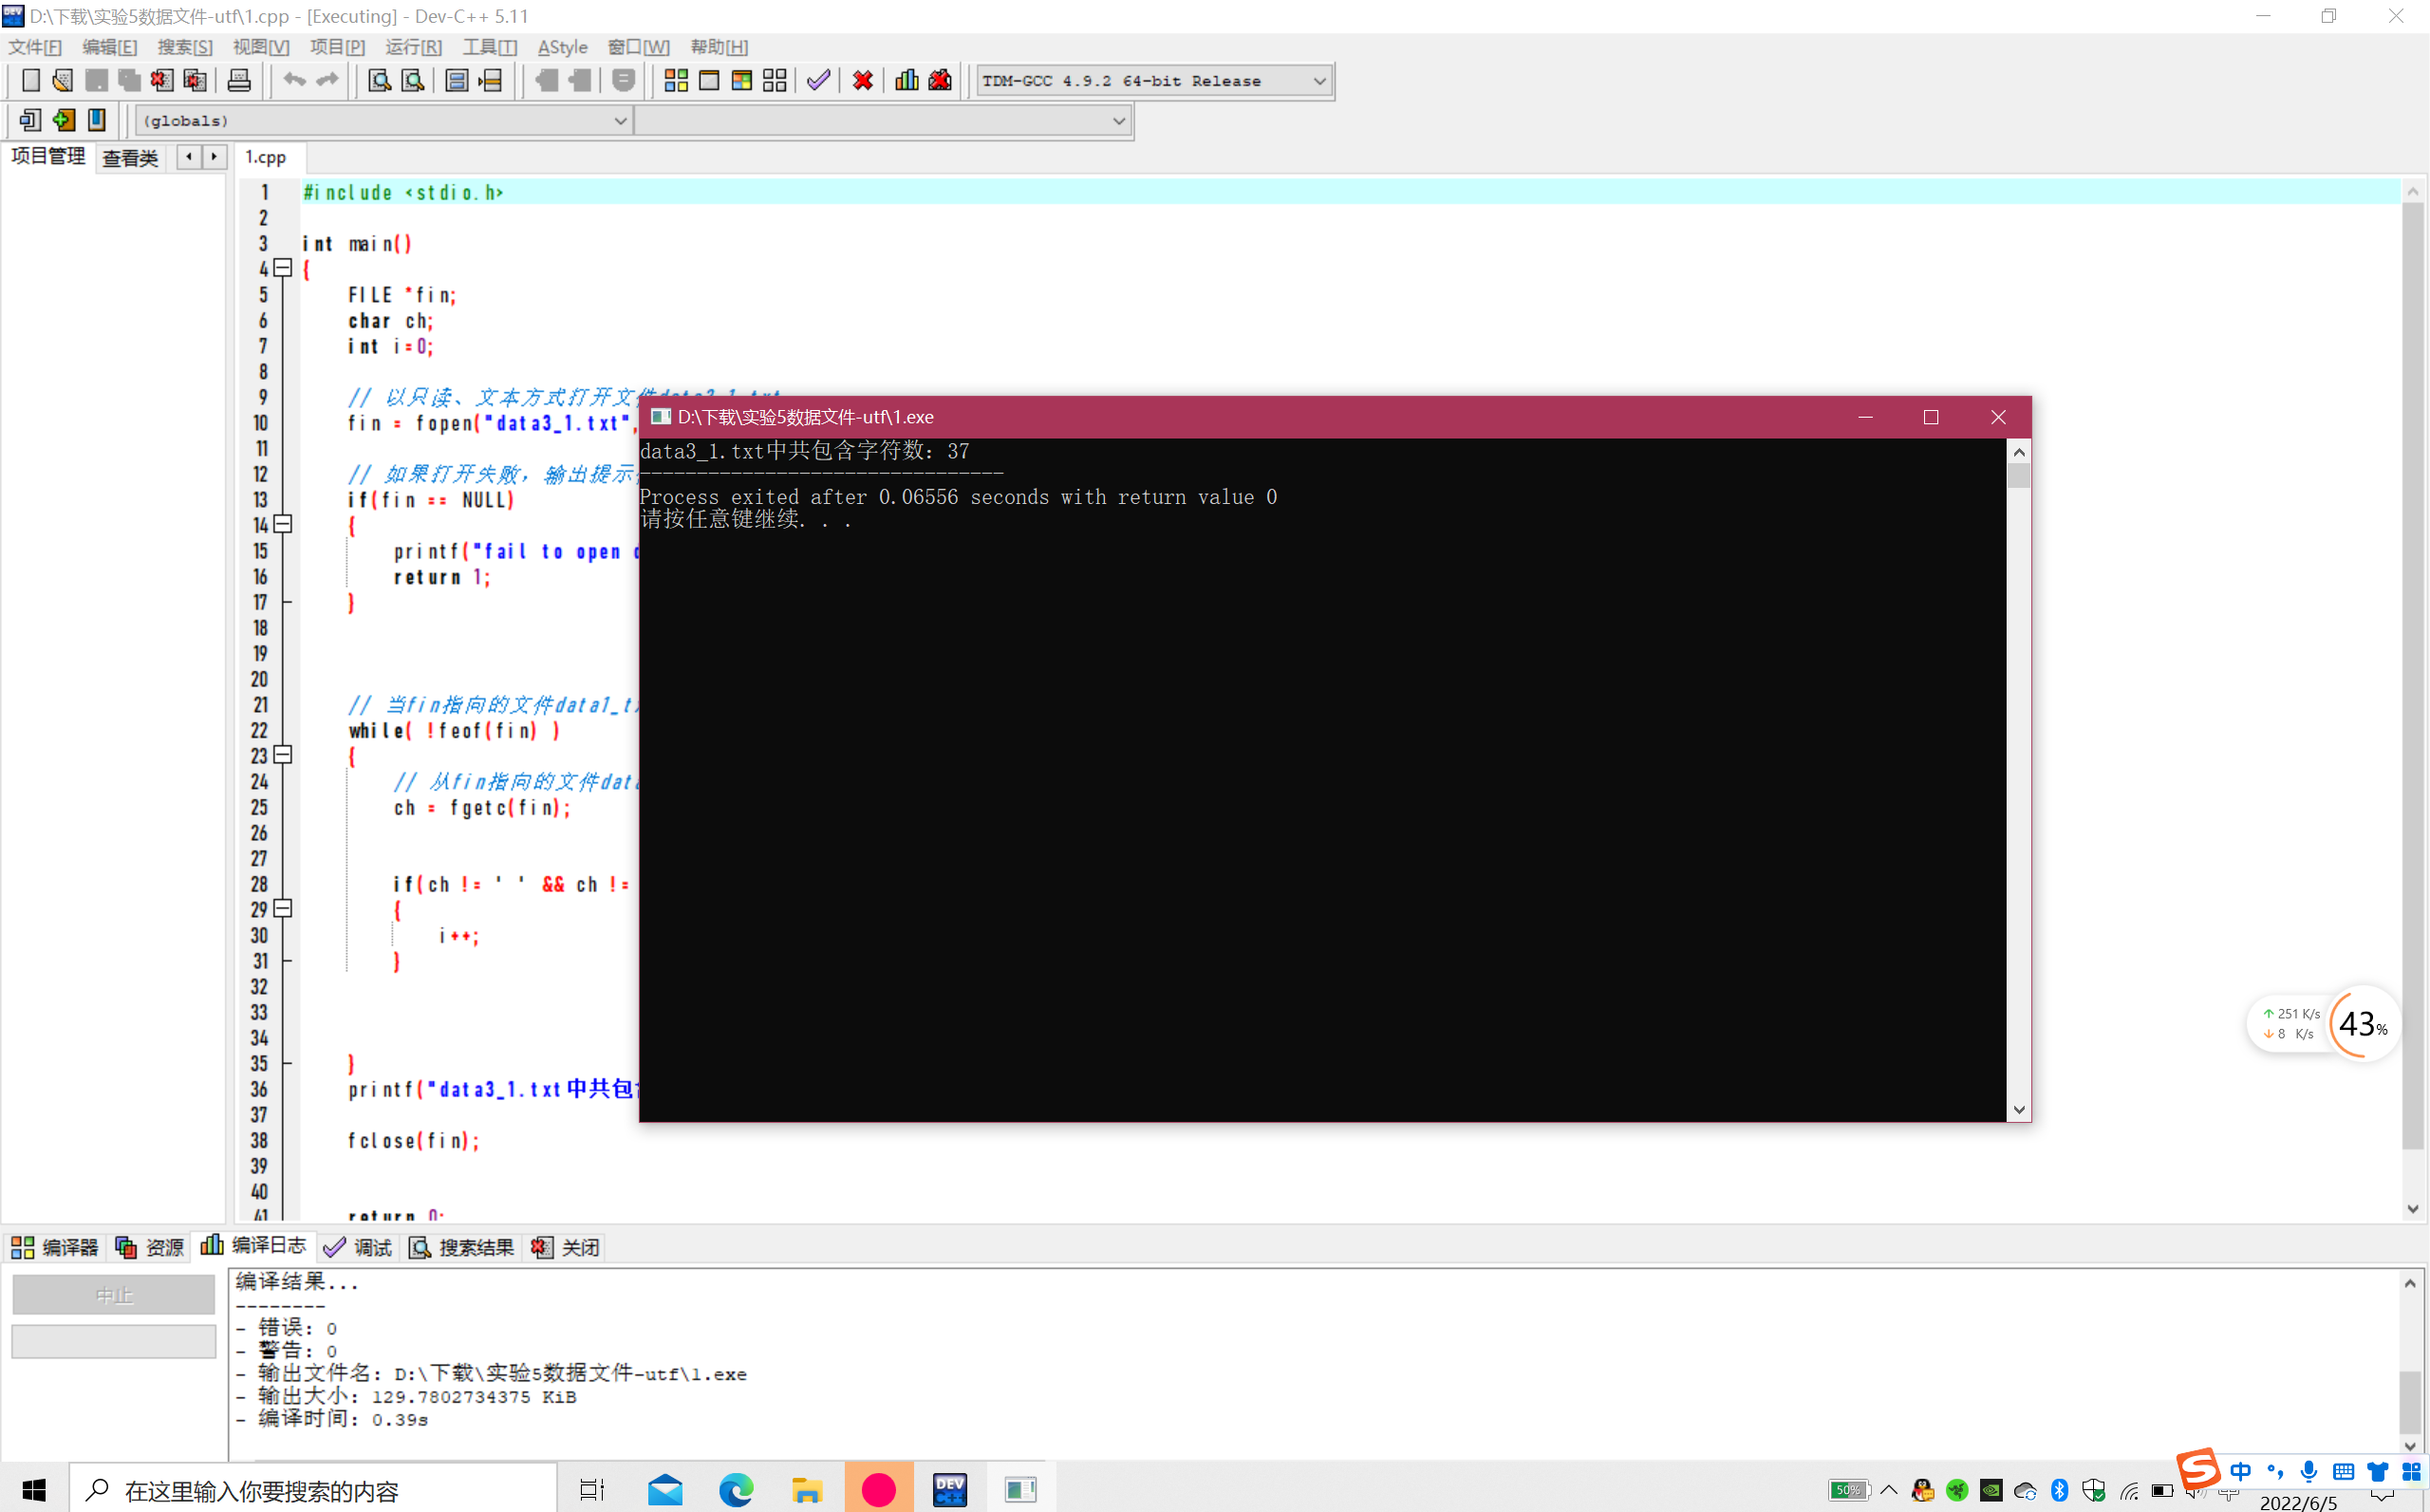Screen dimensions: 2430x1512
Task: Click the profile analysis bar chart icon
Action: click(x=907, y=81)
